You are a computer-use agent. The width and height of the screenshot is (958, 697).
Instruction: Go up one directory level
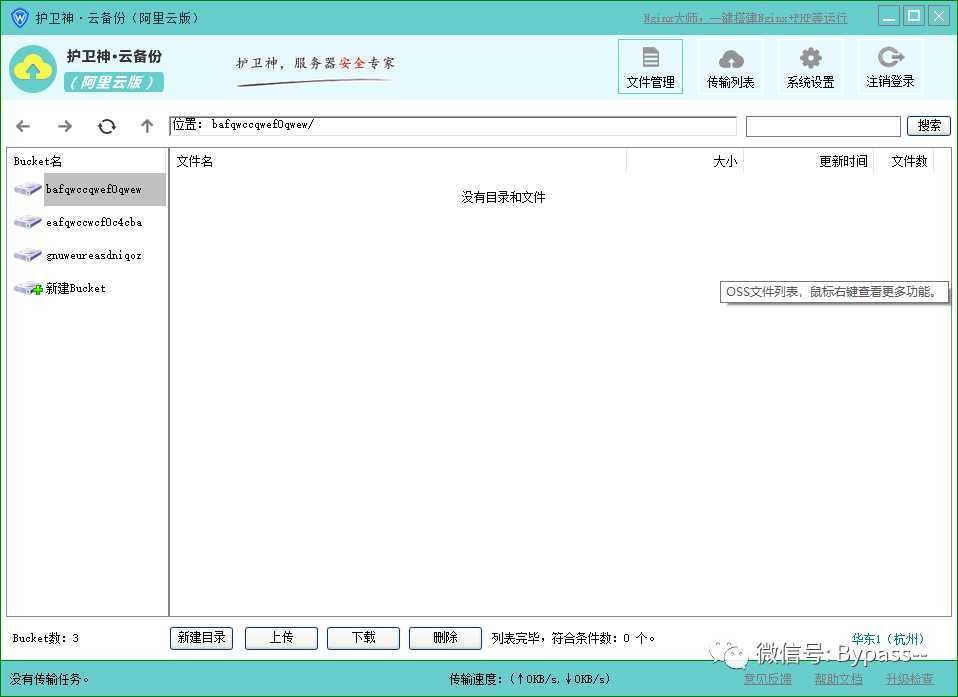(x=147, y=126)
